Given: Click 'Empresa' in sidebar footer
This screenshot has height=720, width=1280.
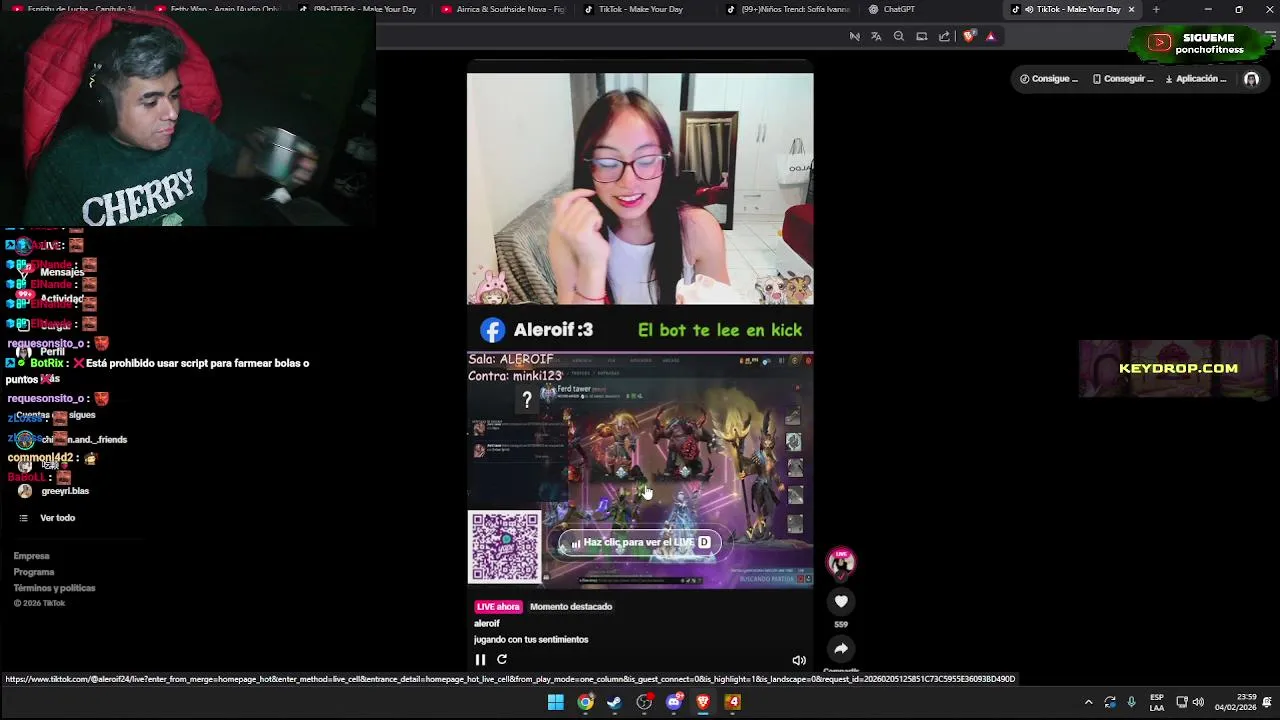Looking at the screenshot, I should coord(31,556).
